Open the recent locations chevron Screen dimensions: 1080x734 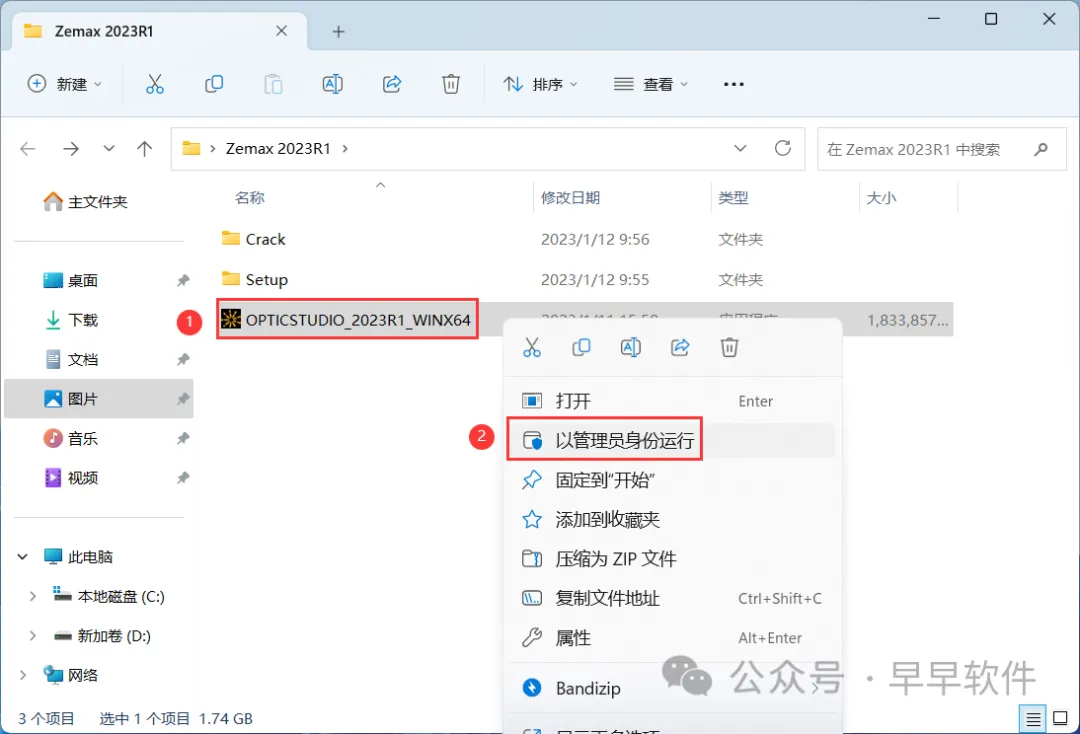click(109, 149)
